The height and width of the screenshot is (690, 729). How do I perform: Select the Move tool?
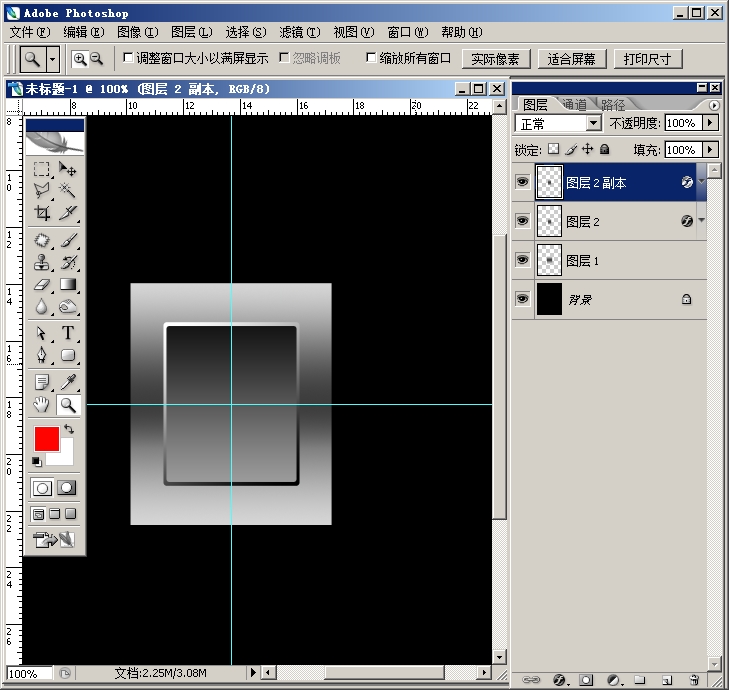68,169
